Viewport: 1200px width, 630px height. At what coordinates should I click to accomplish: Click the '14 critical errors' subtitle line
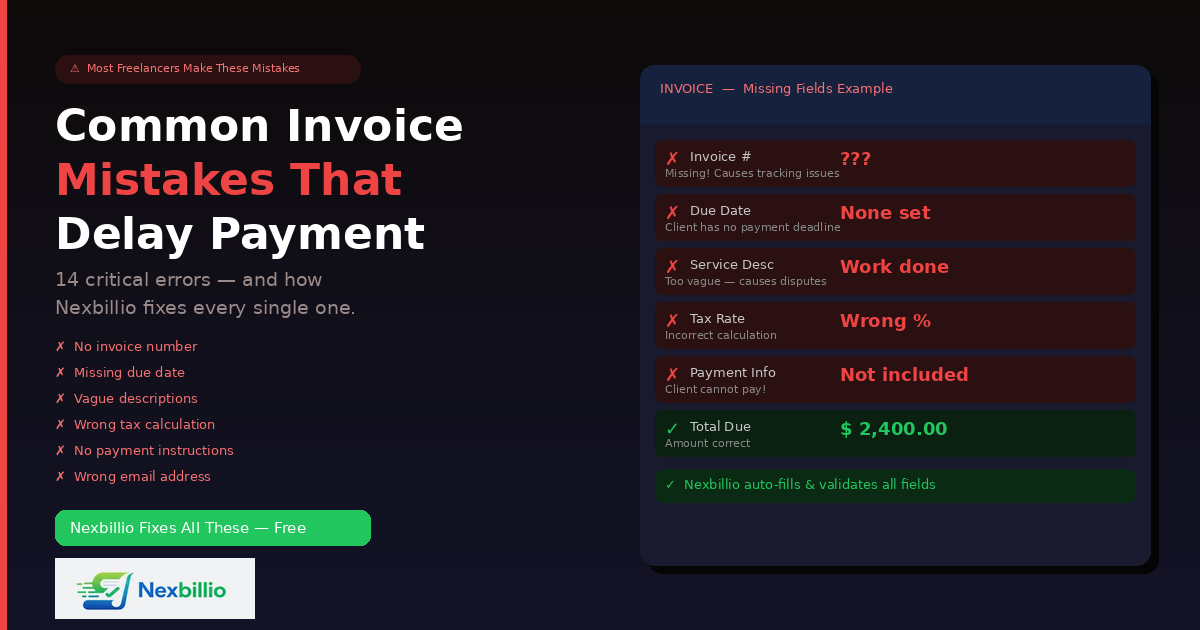pyautogui.click(x=189, y=280)
